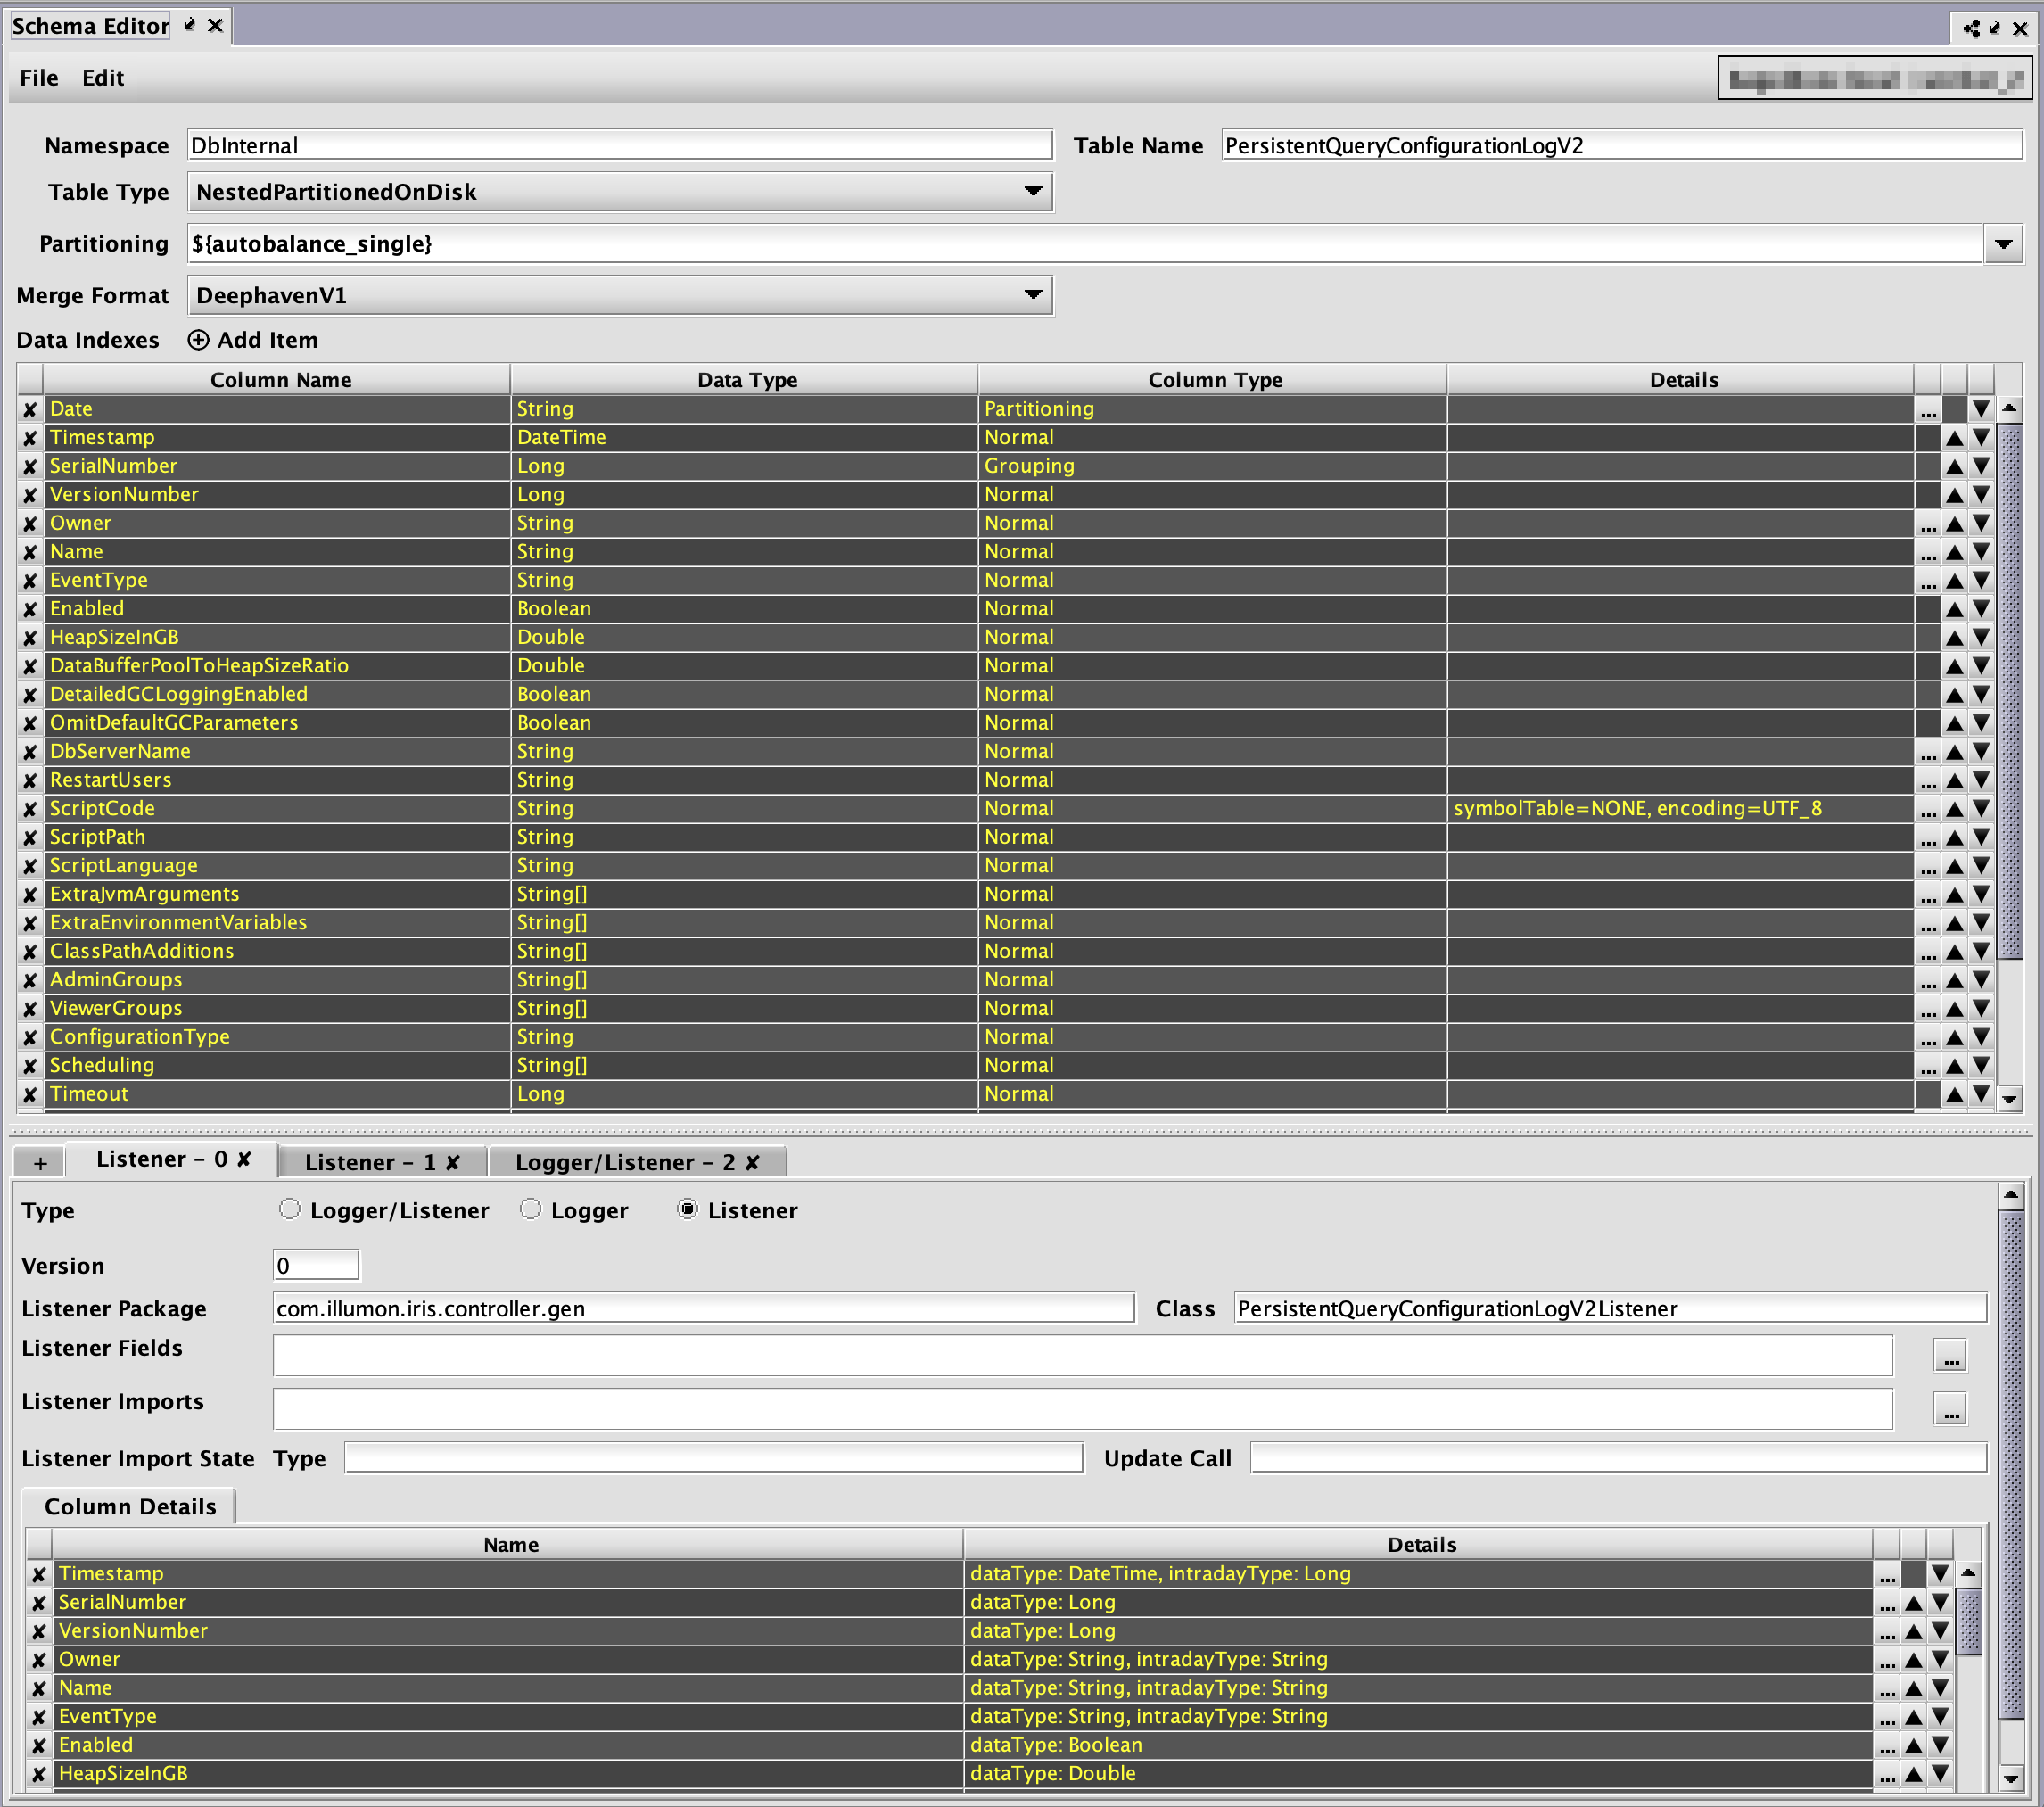Select the Logger/Listener radio button
2044x1807 pixels.
[x=289, y=1210]
